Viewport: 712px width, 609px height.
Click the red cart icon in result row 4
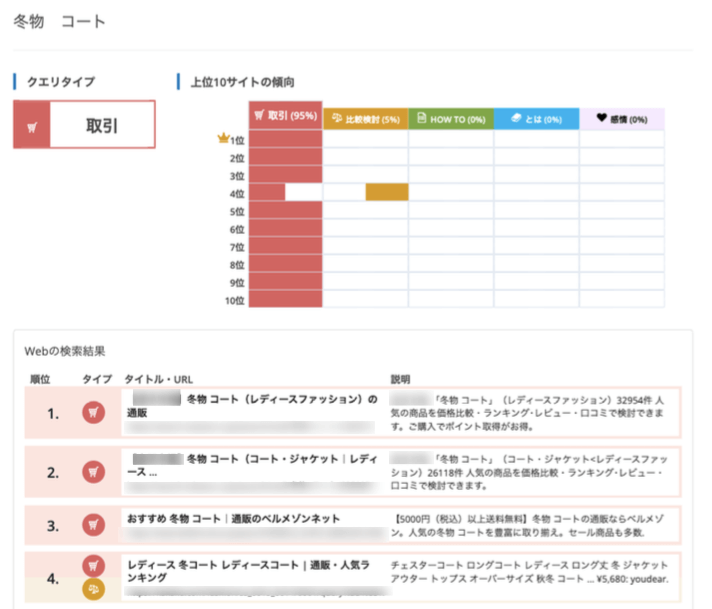click(x=94, y=566)
